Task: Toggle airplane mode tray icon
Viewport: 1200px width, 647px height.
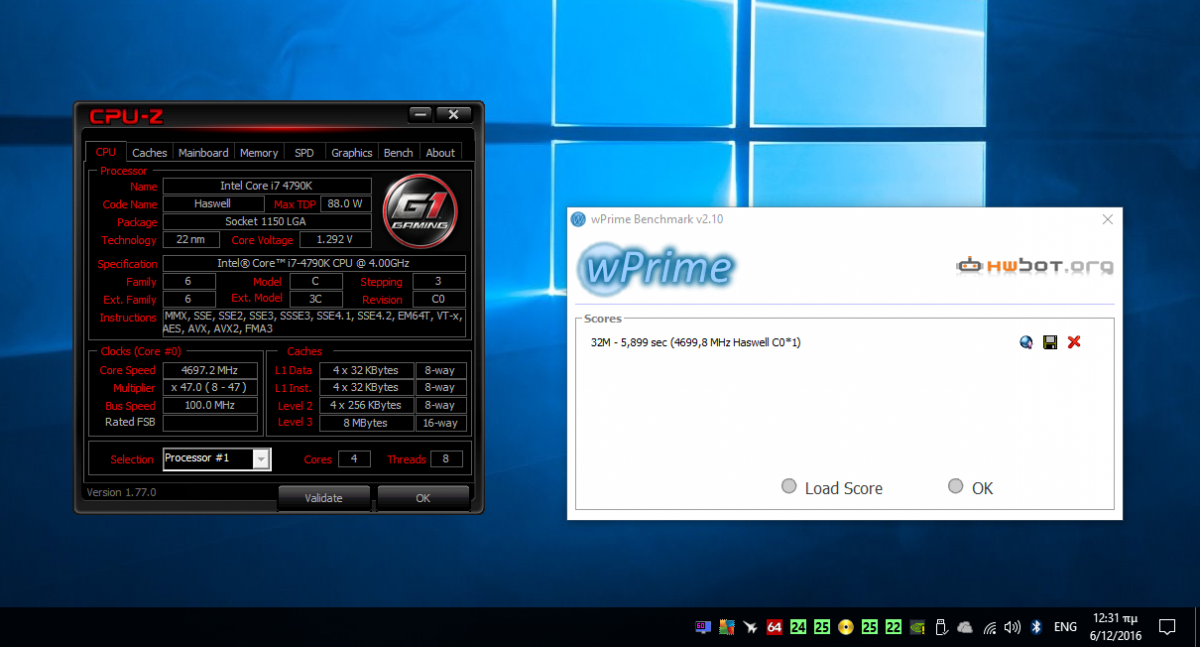Action: pos(750,627)
